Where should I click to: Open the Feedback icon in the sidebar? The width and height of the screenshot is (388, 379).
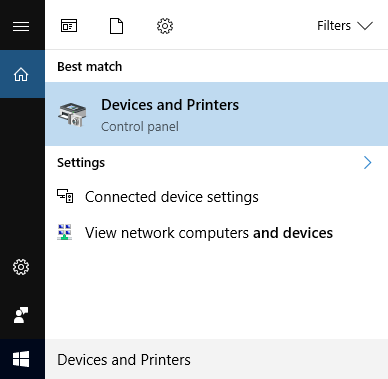(x=21, y=315)
